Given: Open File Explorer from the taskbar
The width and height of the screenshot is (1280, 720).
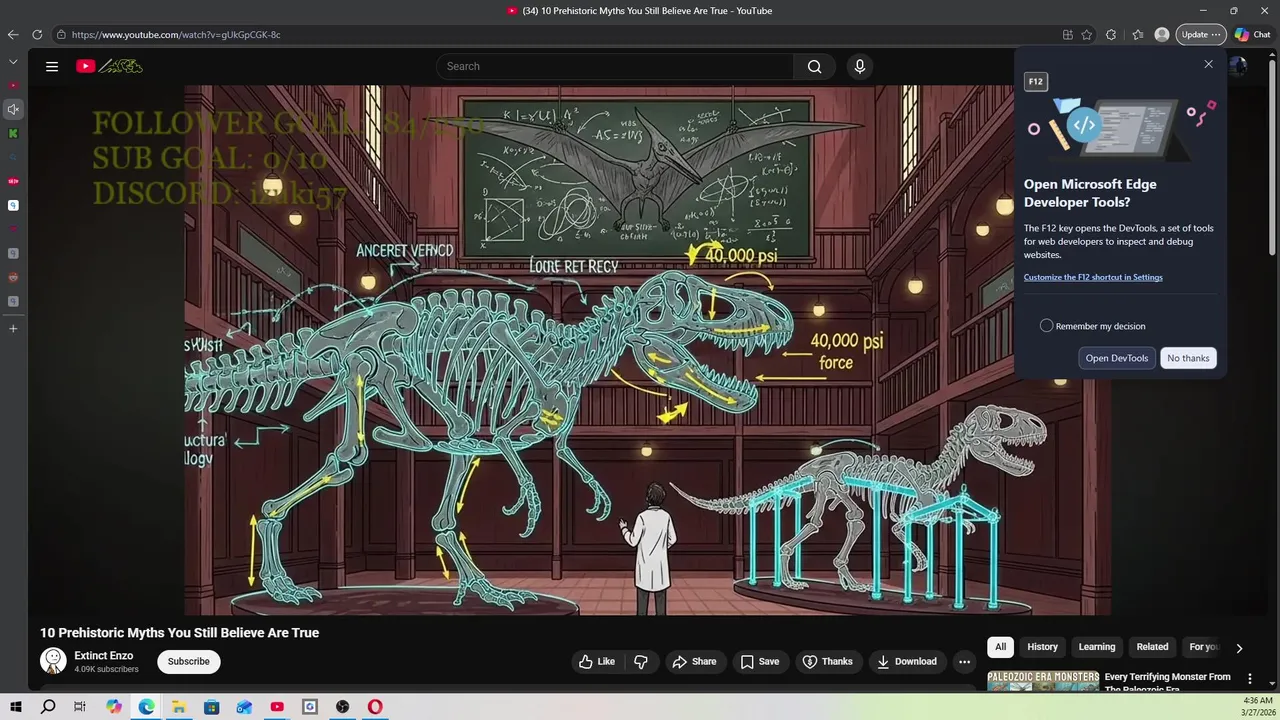Looking at the screenshot, I should click(x=179, y=707).
